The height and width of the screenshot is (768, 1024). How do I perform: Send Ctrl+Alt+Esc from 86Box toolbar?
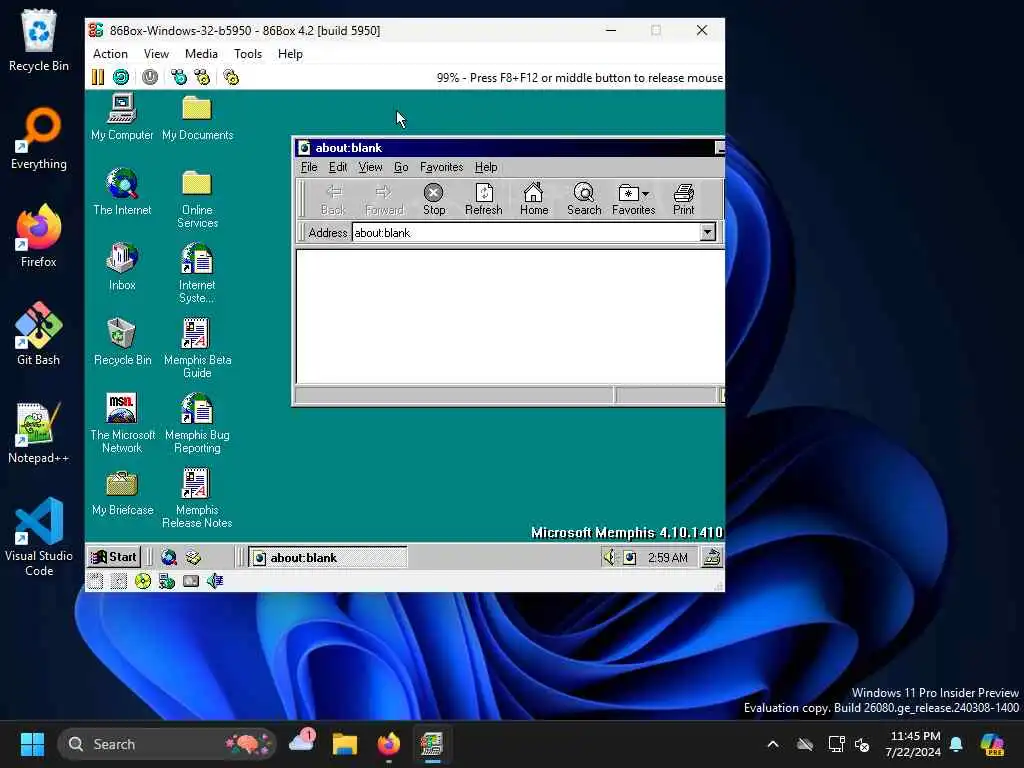[x=202, y=77]
